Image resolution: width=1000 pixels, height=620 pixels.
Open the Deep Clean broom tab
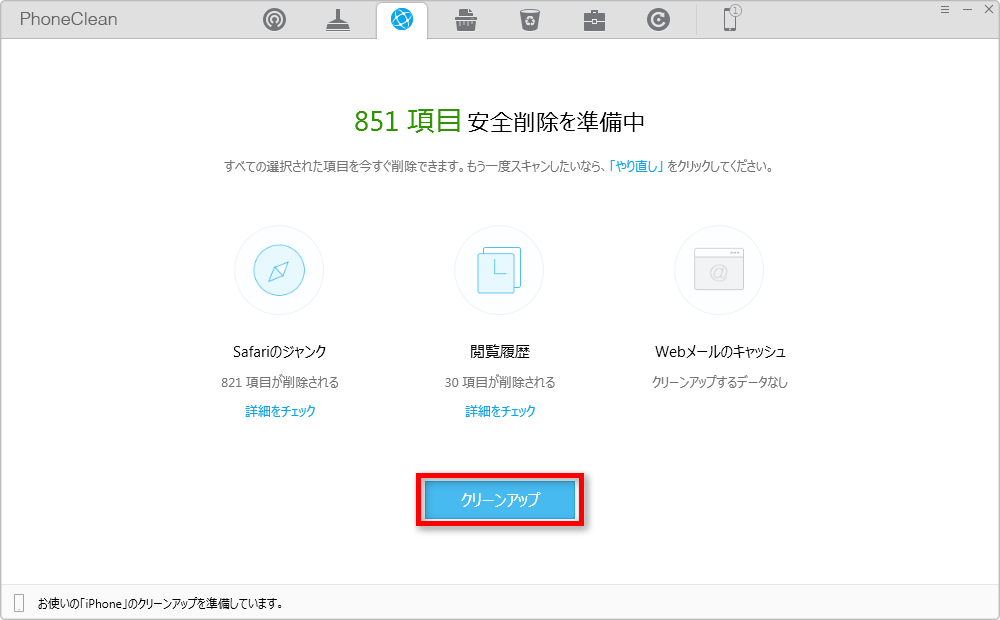[338, 20]
